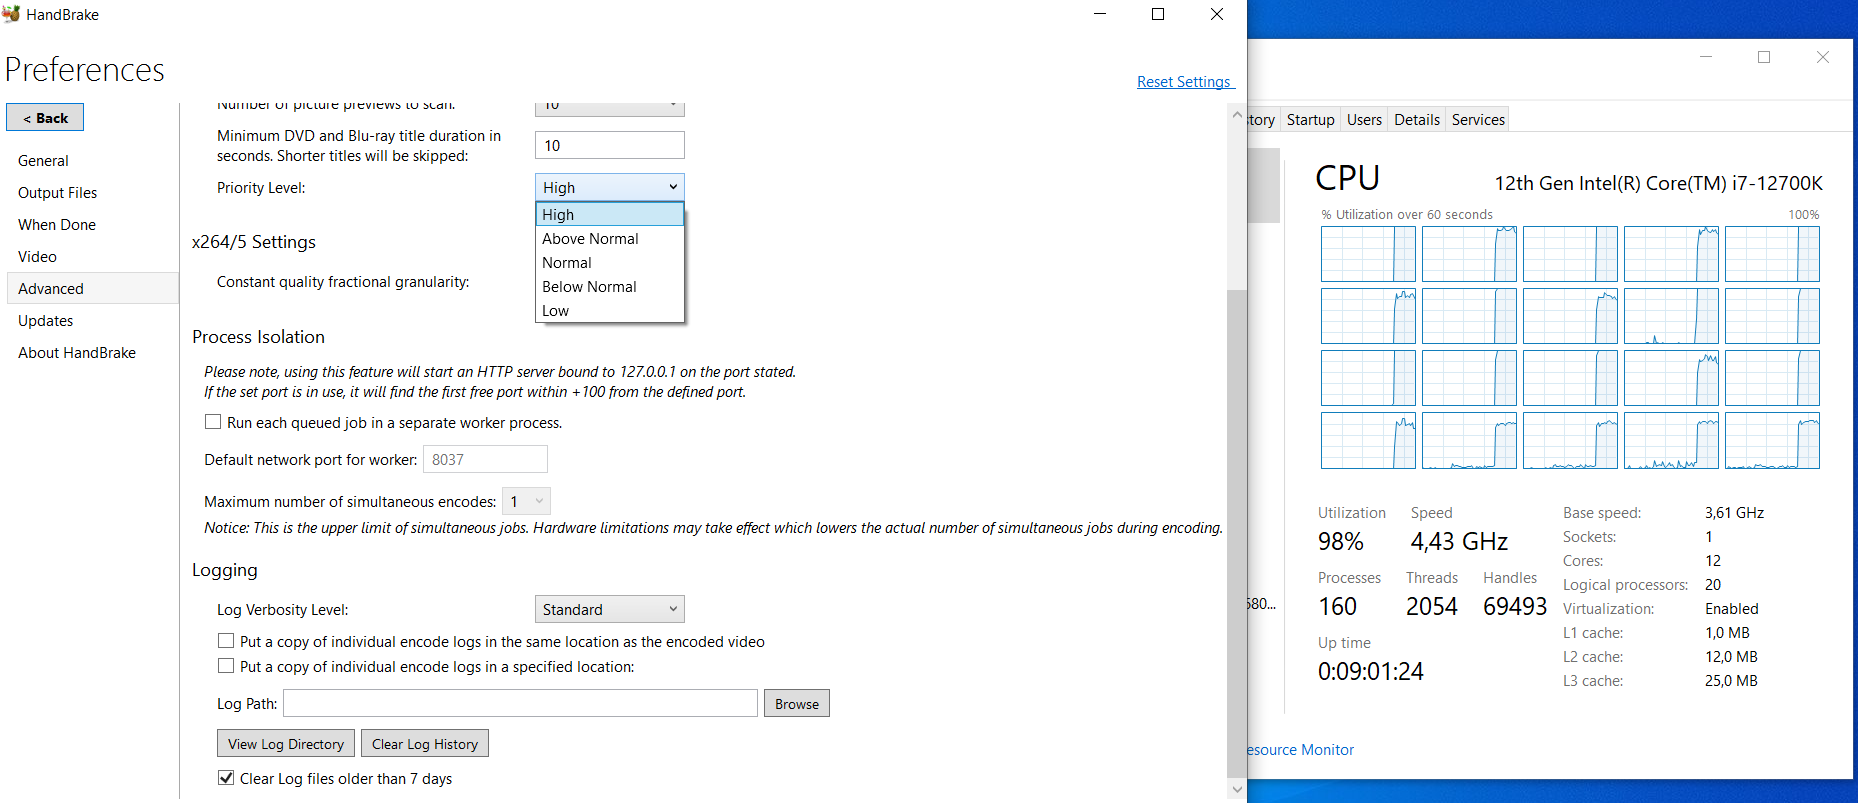
Task: Minimize the HandBrake window
Action: coord(1100,14)
